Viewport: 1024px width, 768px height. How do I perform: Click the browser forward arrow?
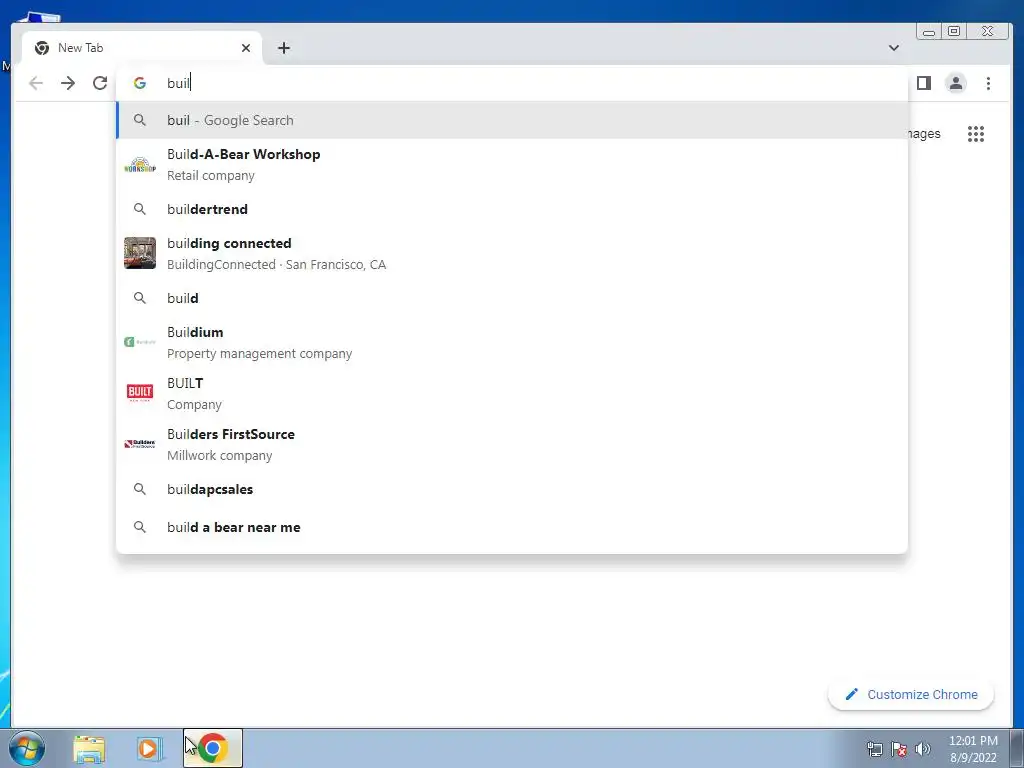[68, 83]
